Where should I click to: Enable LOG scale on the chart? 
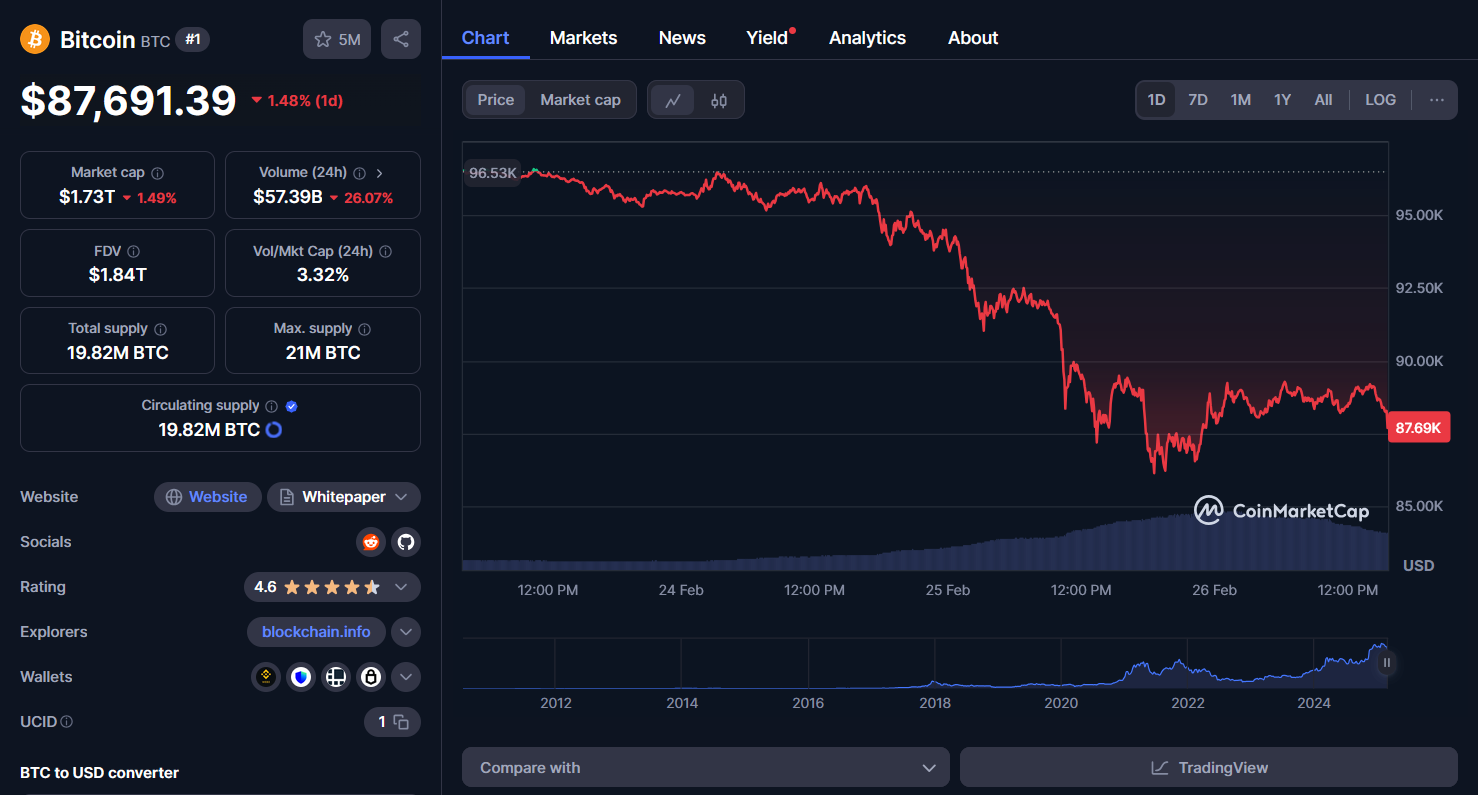tap(1380, 99)
